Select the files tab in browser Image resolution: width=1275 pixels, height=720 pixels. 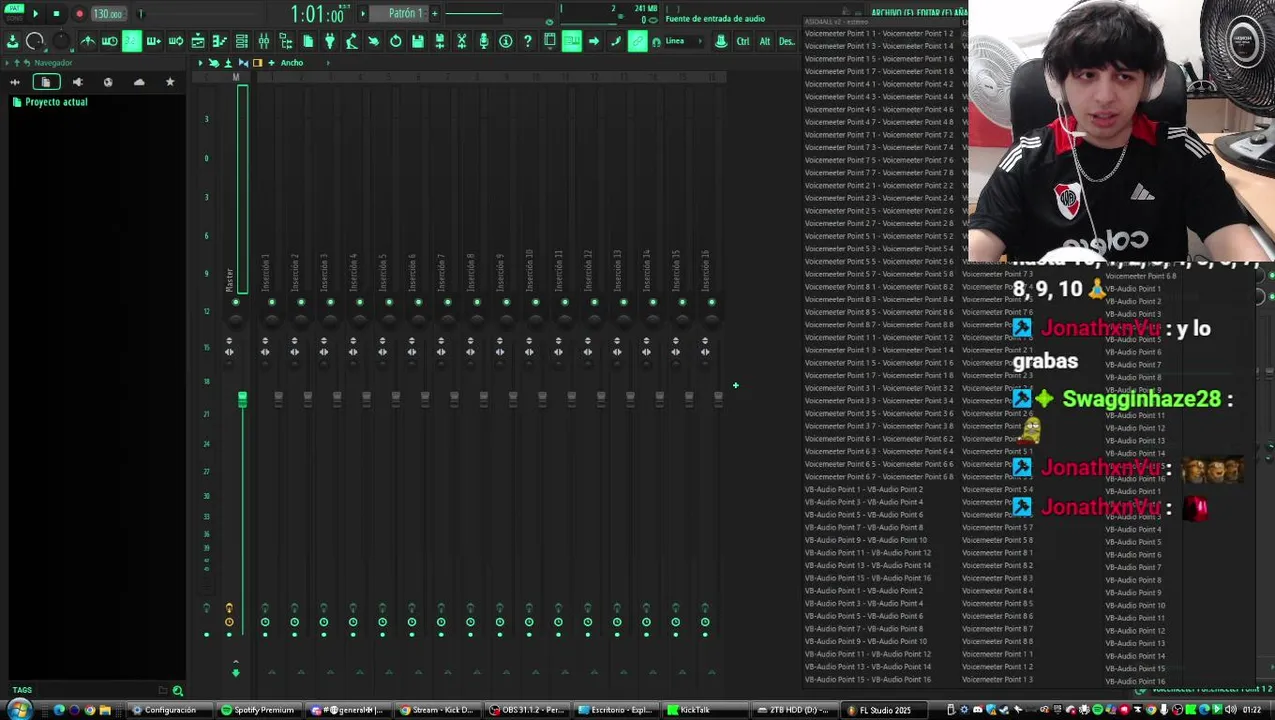46,82
